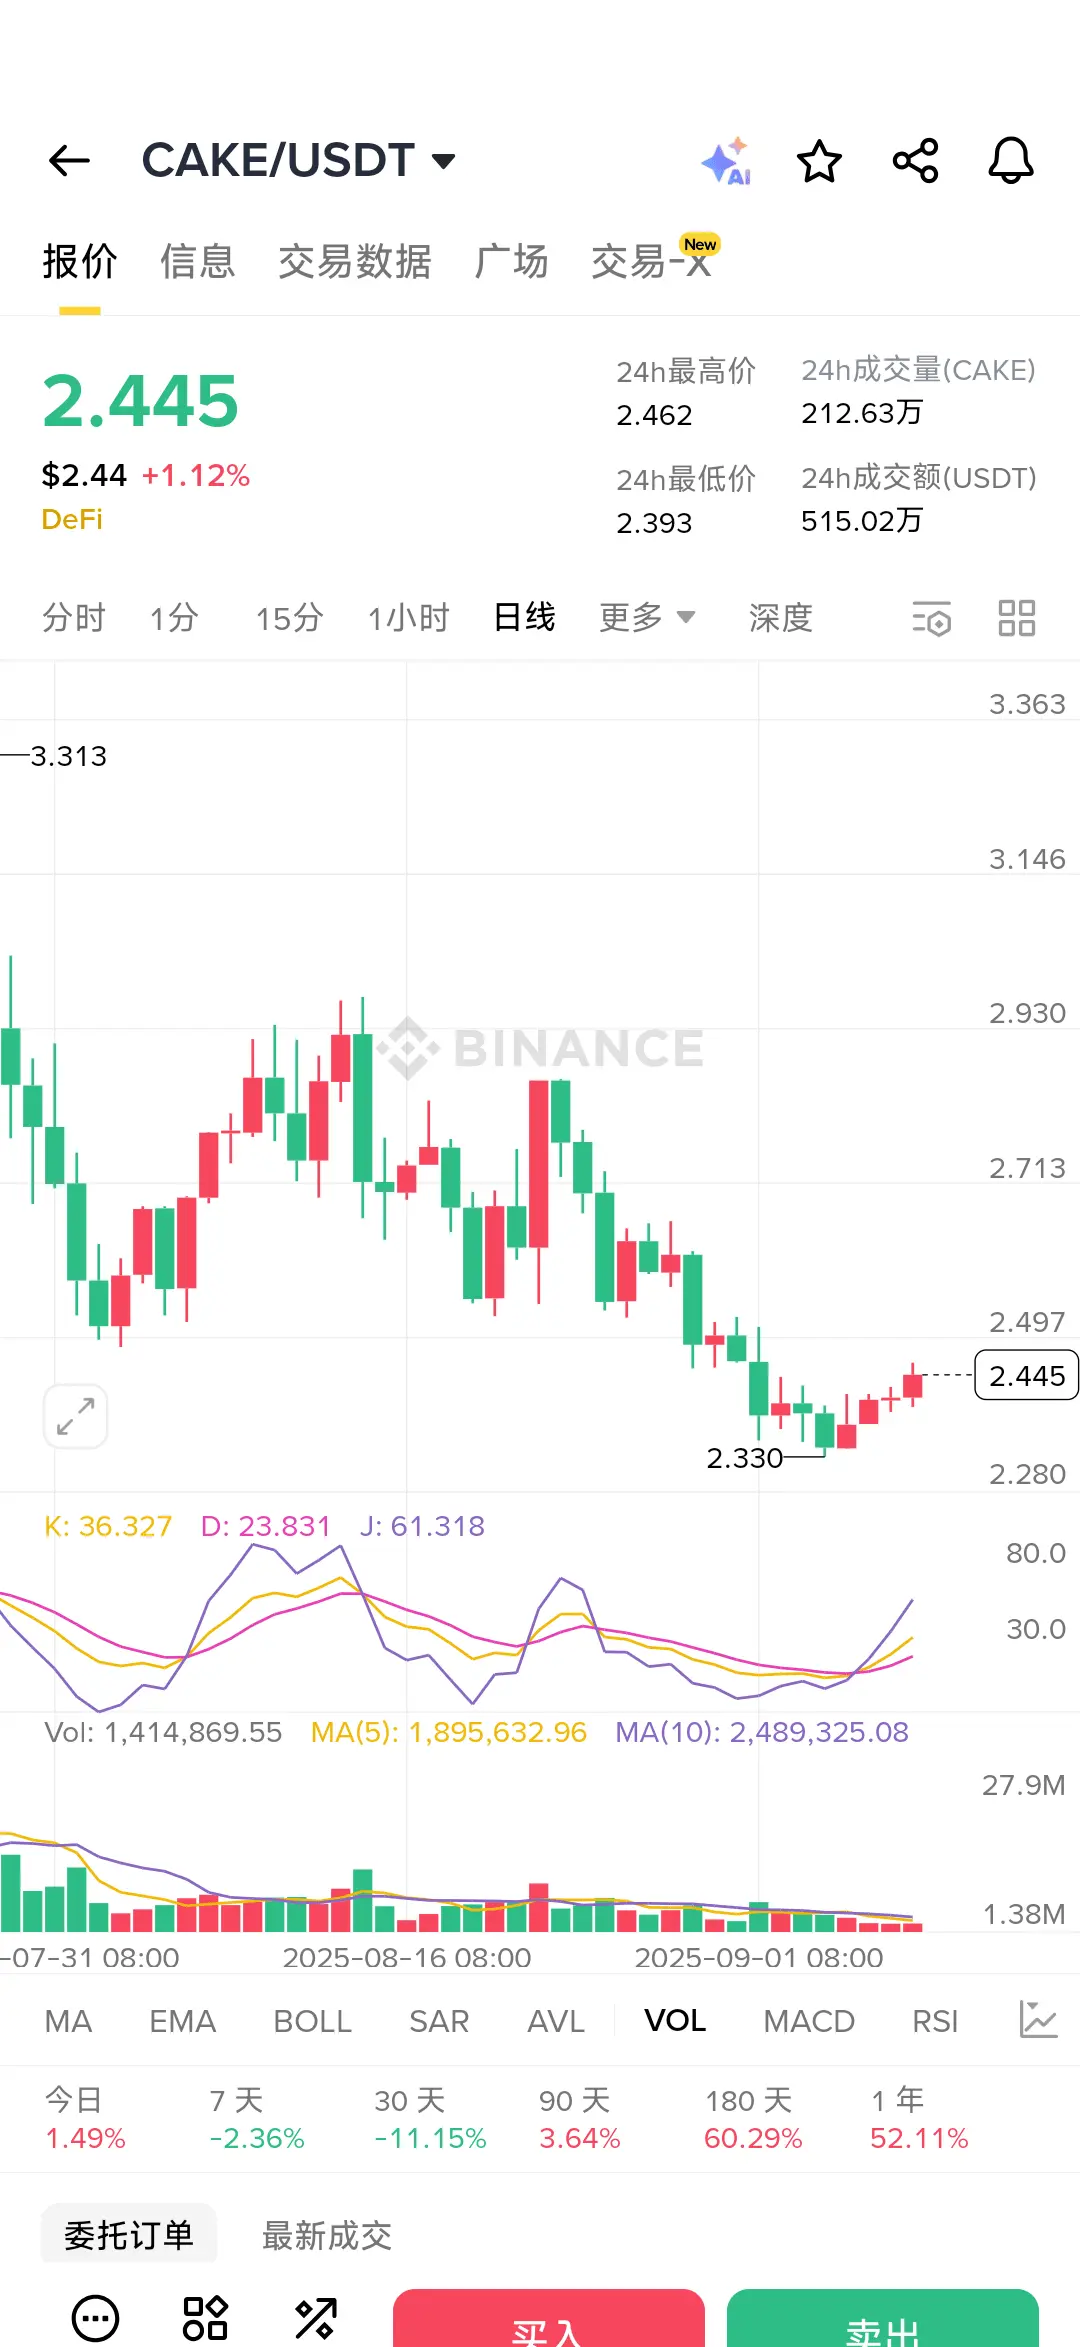Open the bottom bar grid widgets icon
This screenshot has width=1080, height=2347.
205,2318
